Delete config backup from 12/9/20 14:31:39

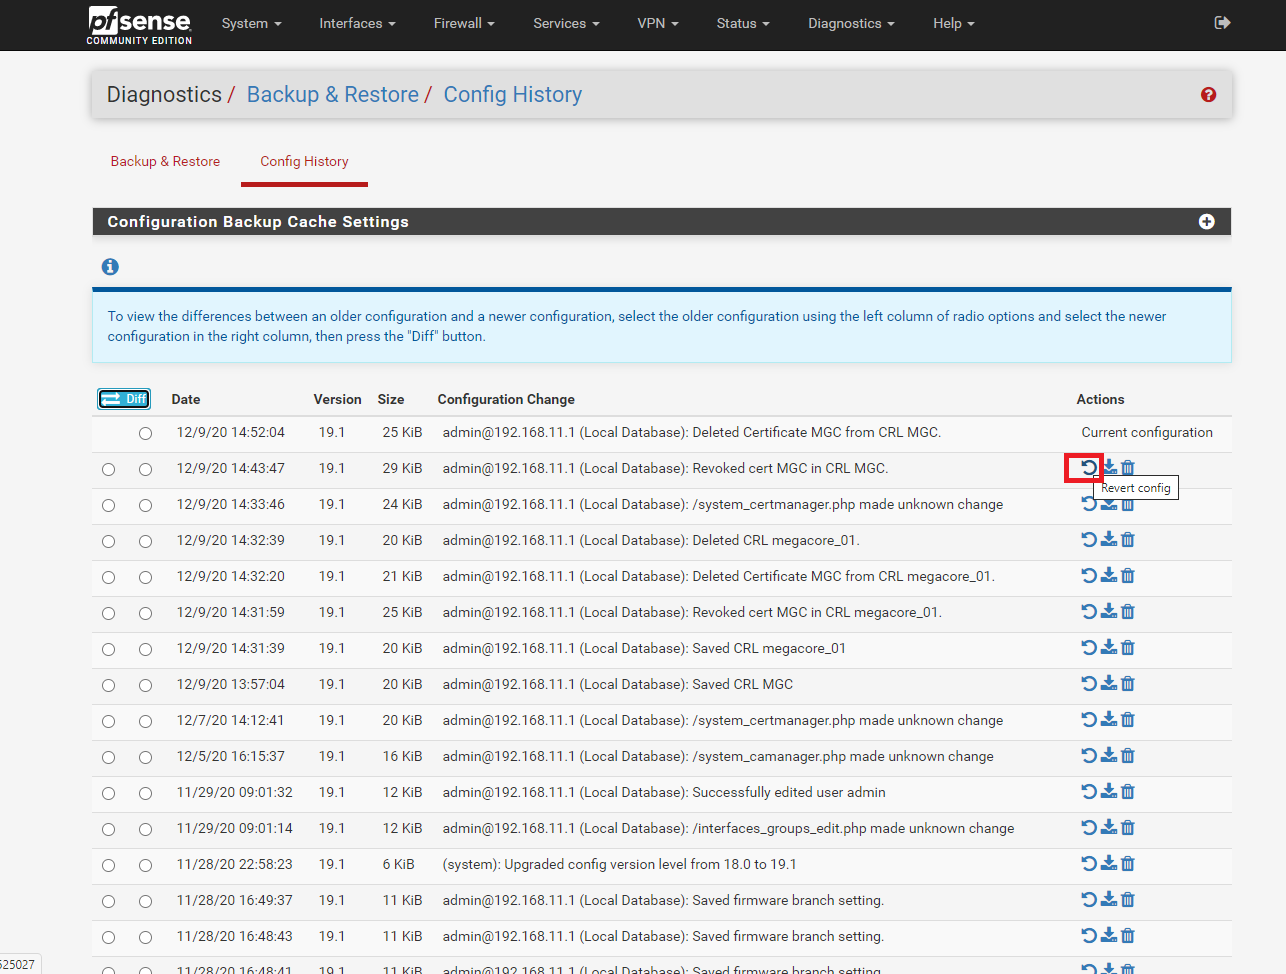[x=1128, y=647]
